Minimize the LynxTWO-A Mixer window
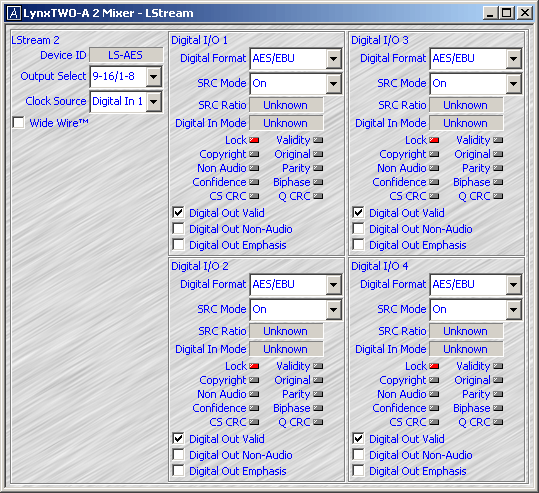 coord(490,13)
